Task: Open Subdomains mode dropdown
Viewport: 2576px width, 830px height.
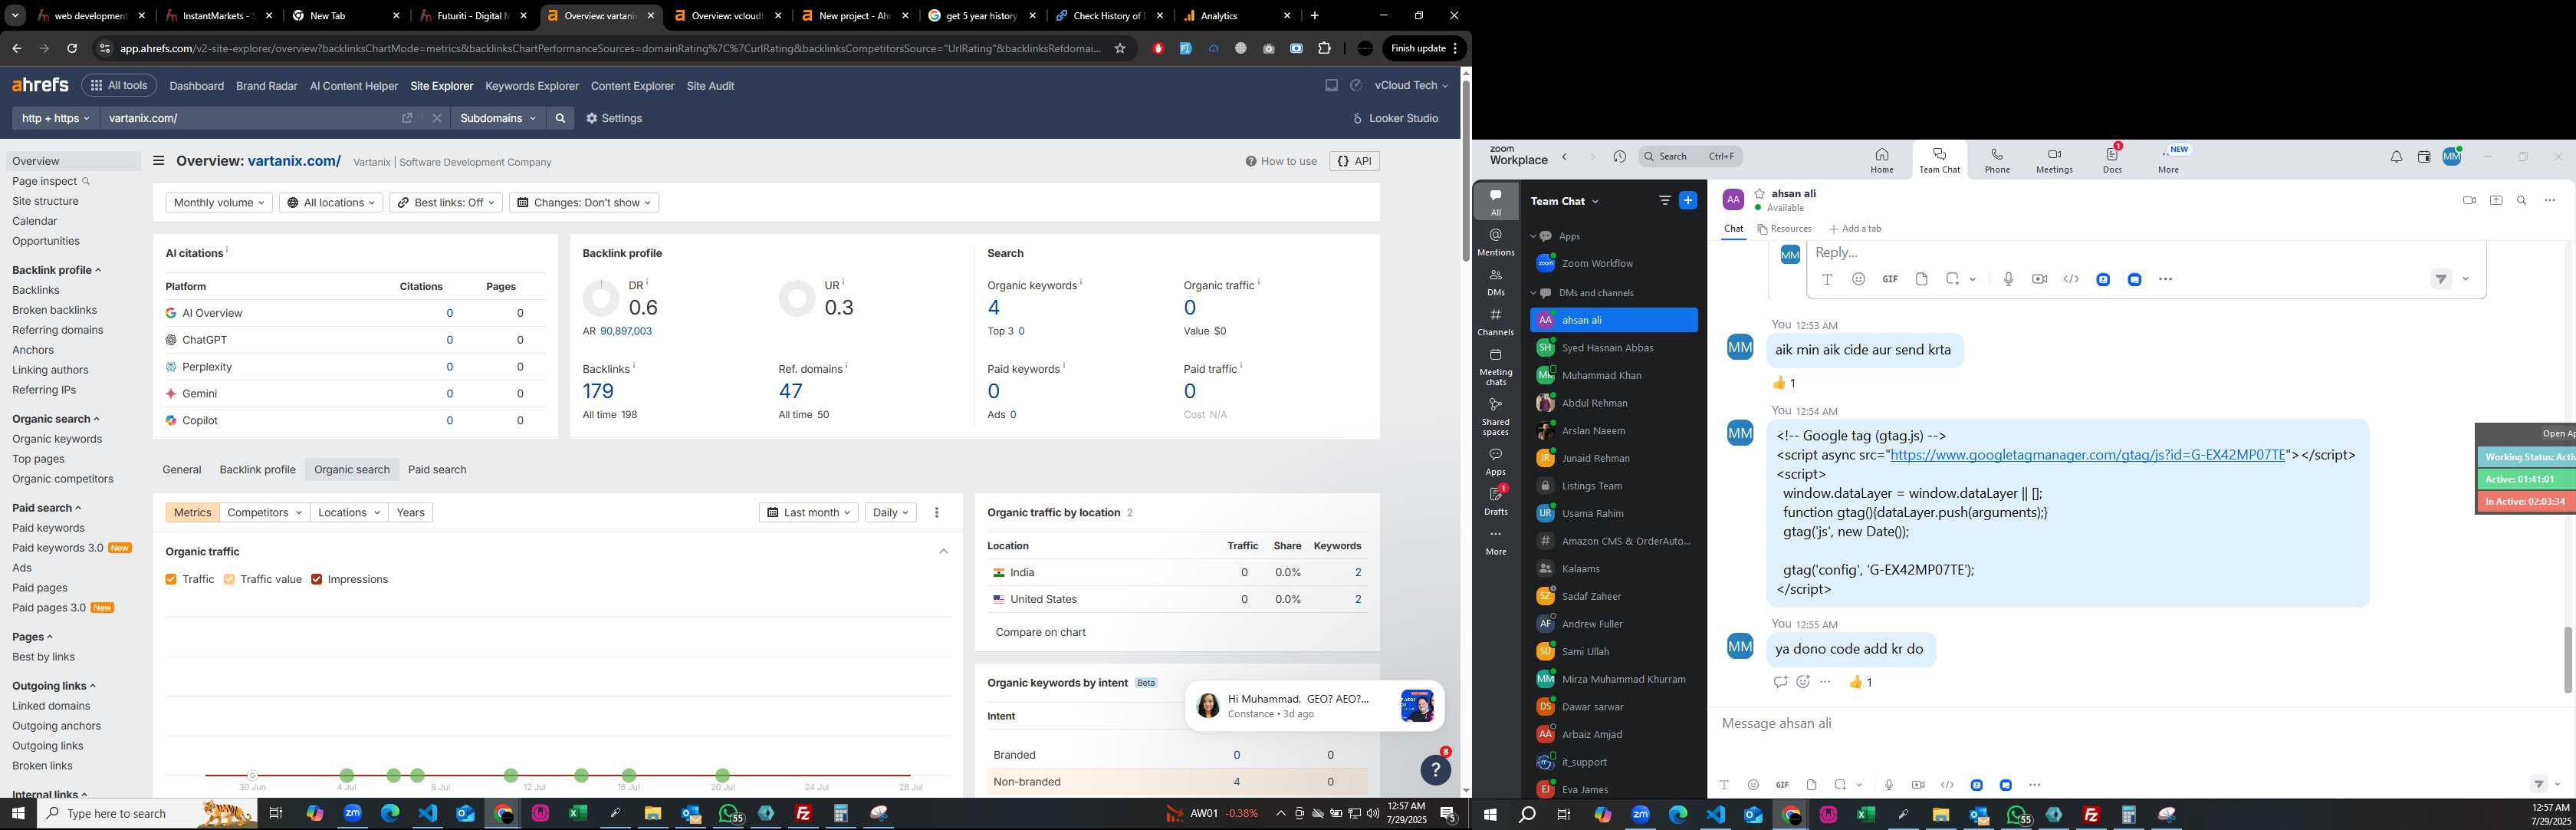Action: point(498,118)
